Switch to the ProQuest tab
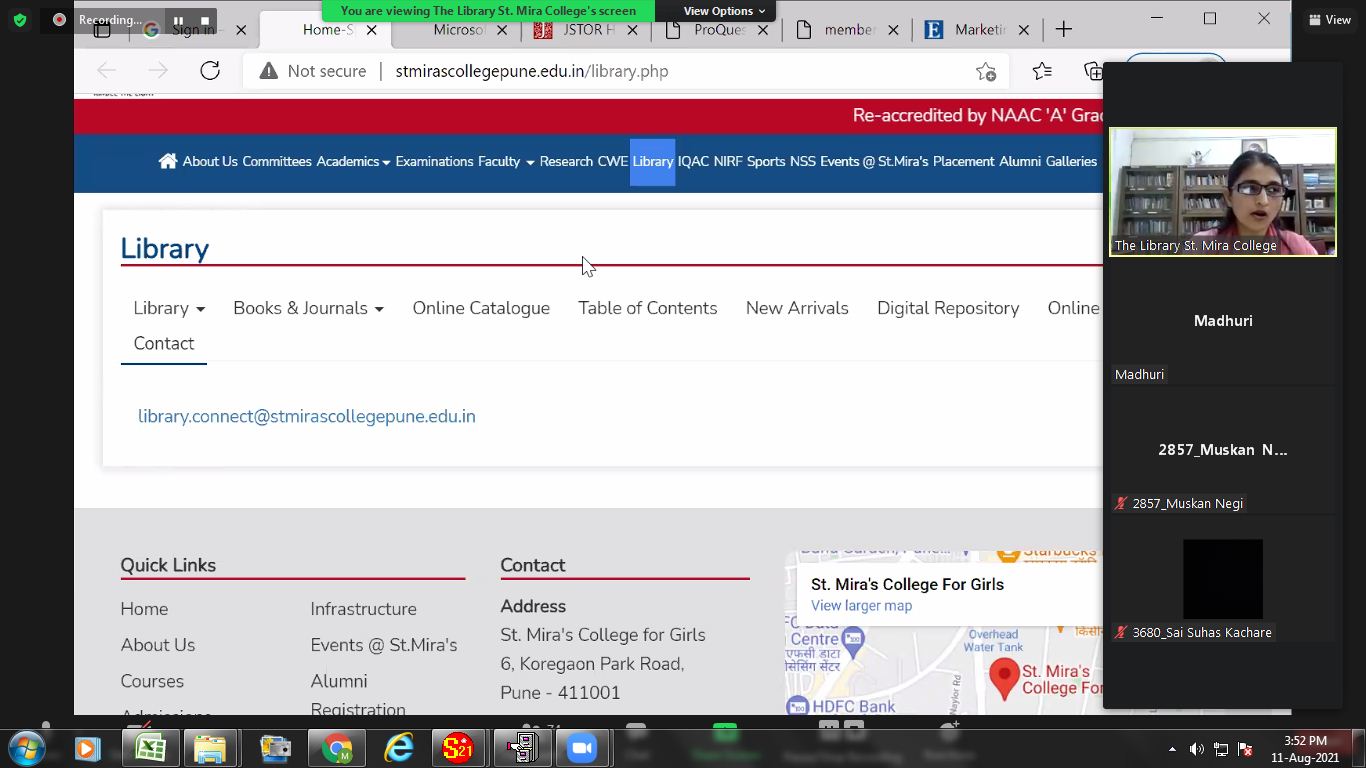The height and width of the screenshot is (768, 1366). point(716,30)
